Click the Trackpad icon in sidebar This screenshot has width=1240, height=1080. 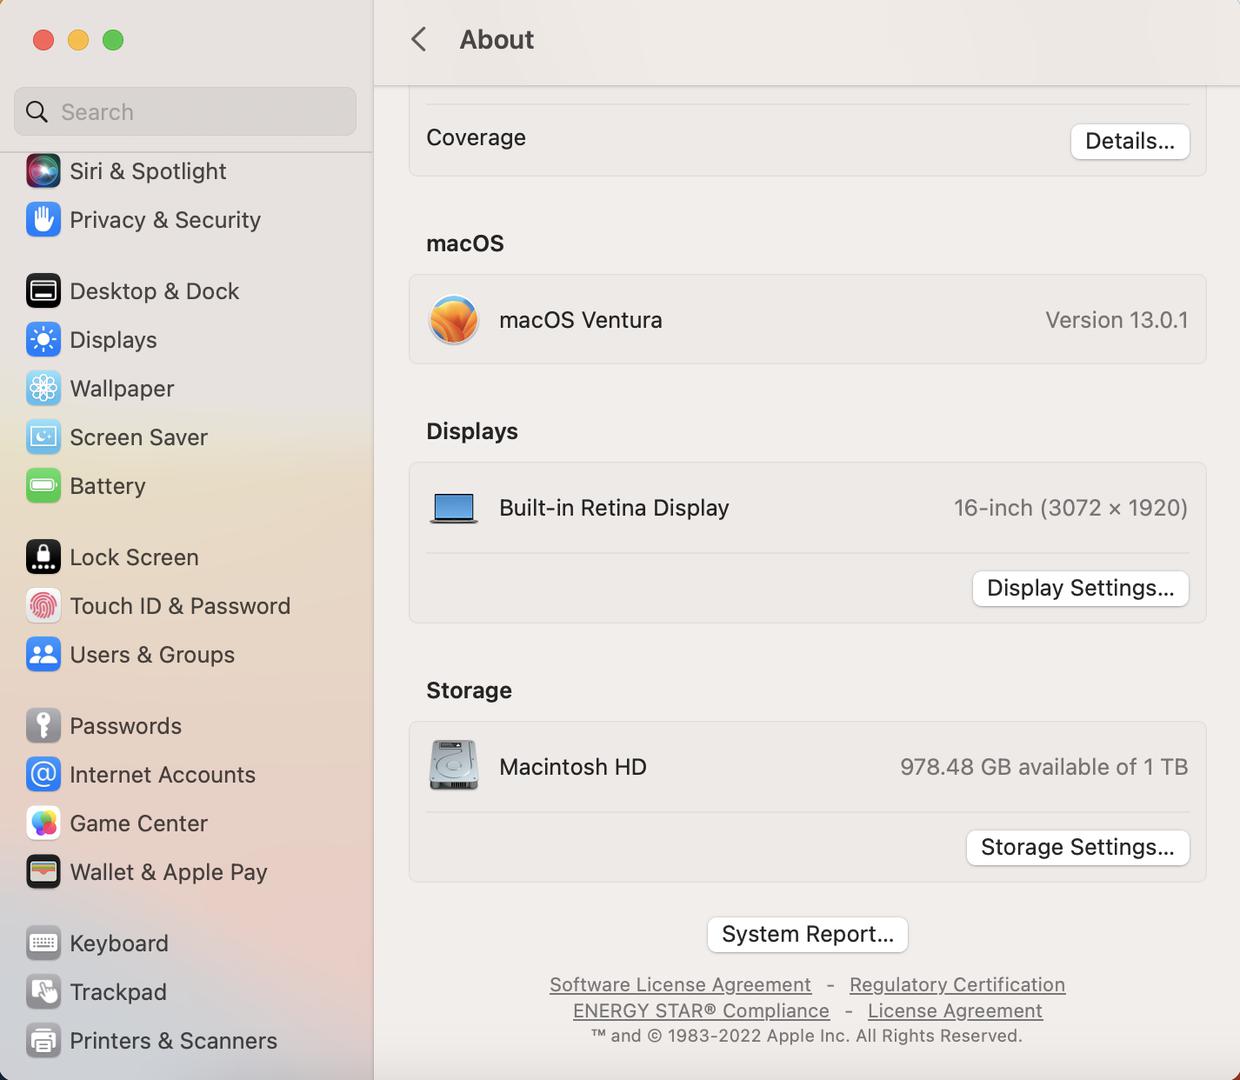[x=43, y=992]
